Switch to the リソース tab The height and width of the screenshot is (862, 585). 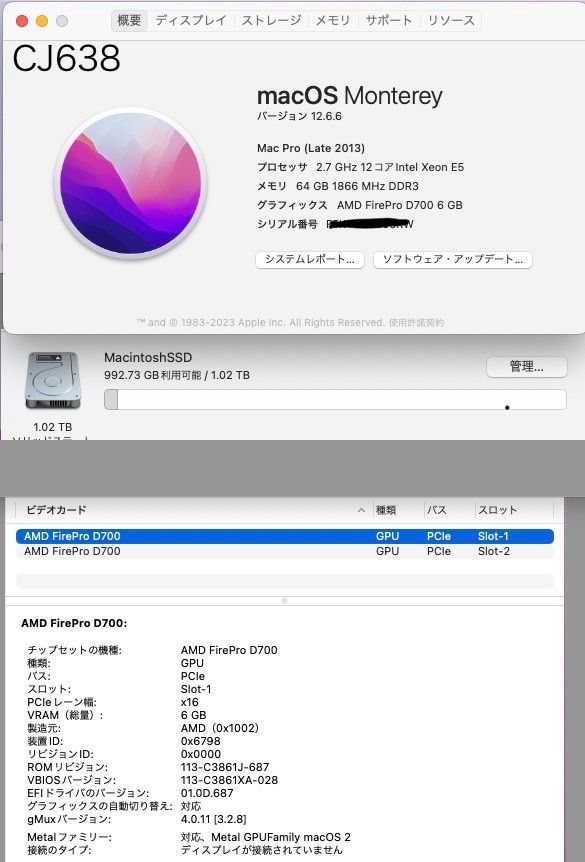[x=451, y=20]
